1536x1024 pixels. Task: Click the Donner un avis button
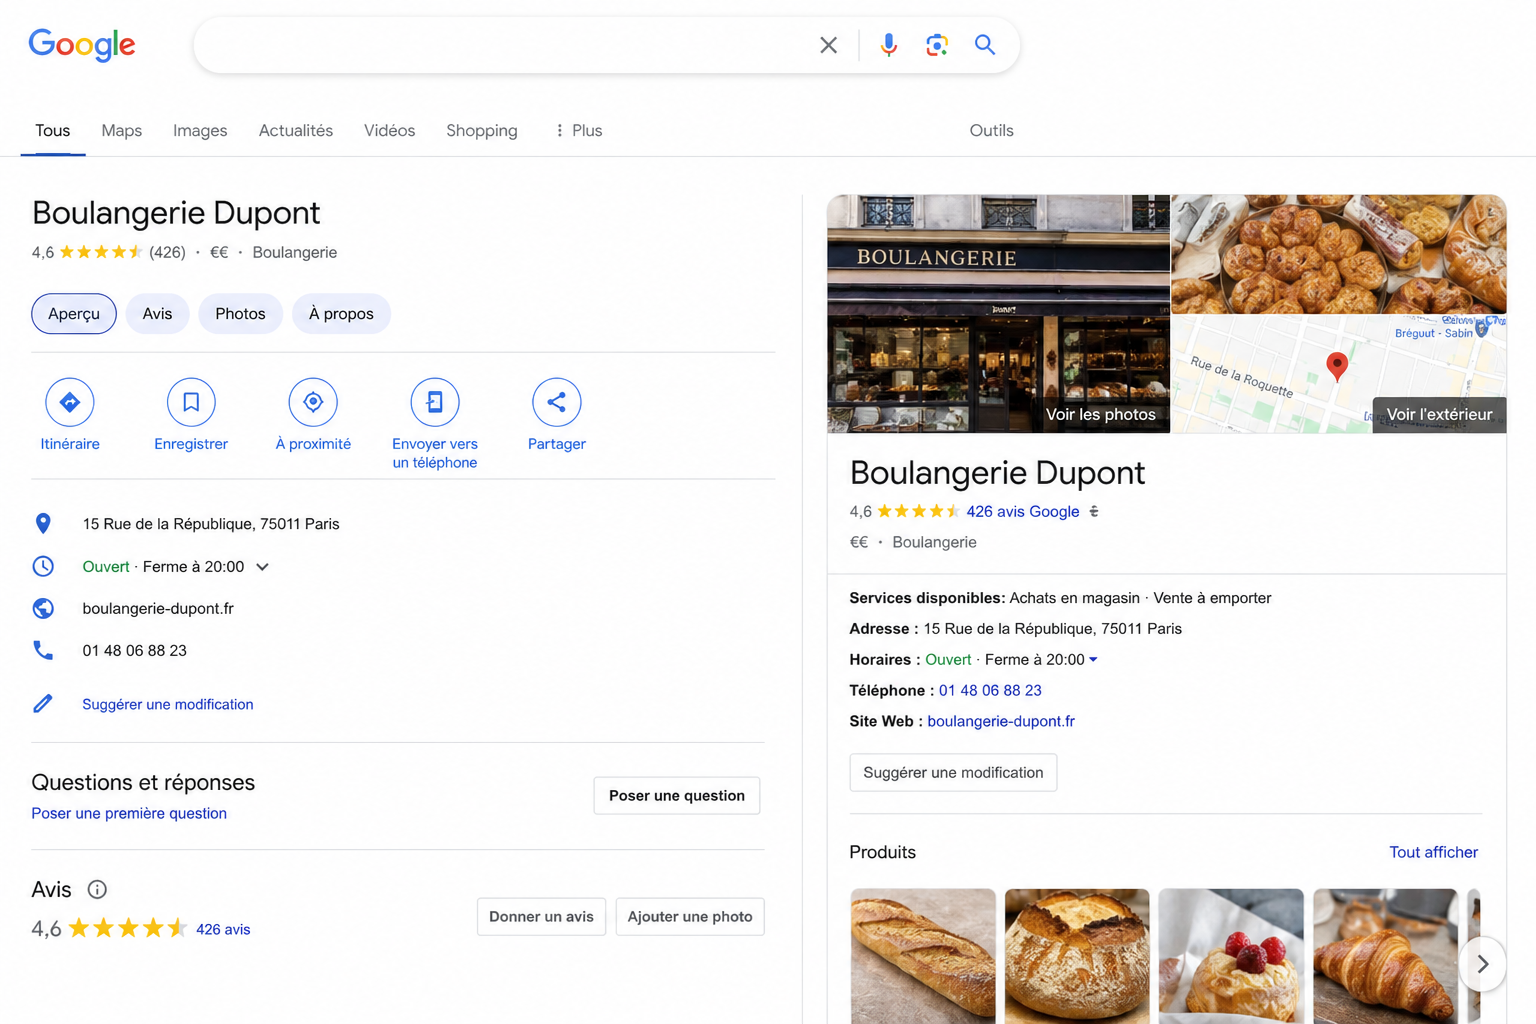pos(541,916)
